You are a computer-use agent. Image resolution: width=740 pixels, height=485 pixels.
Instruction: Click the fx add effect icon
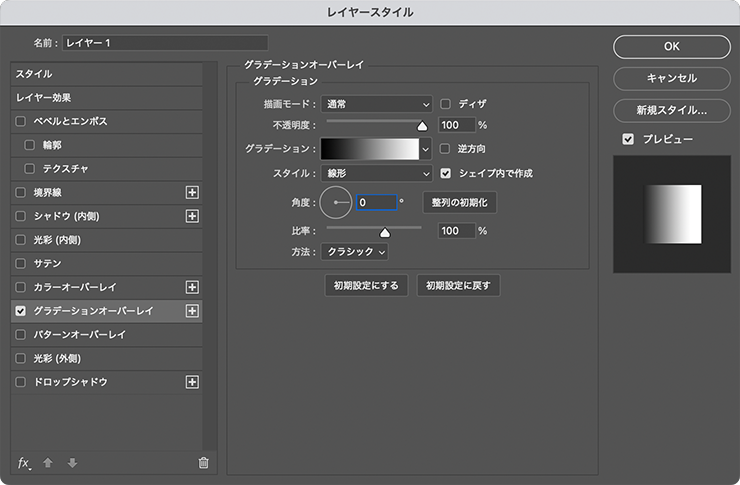point(25,462)
